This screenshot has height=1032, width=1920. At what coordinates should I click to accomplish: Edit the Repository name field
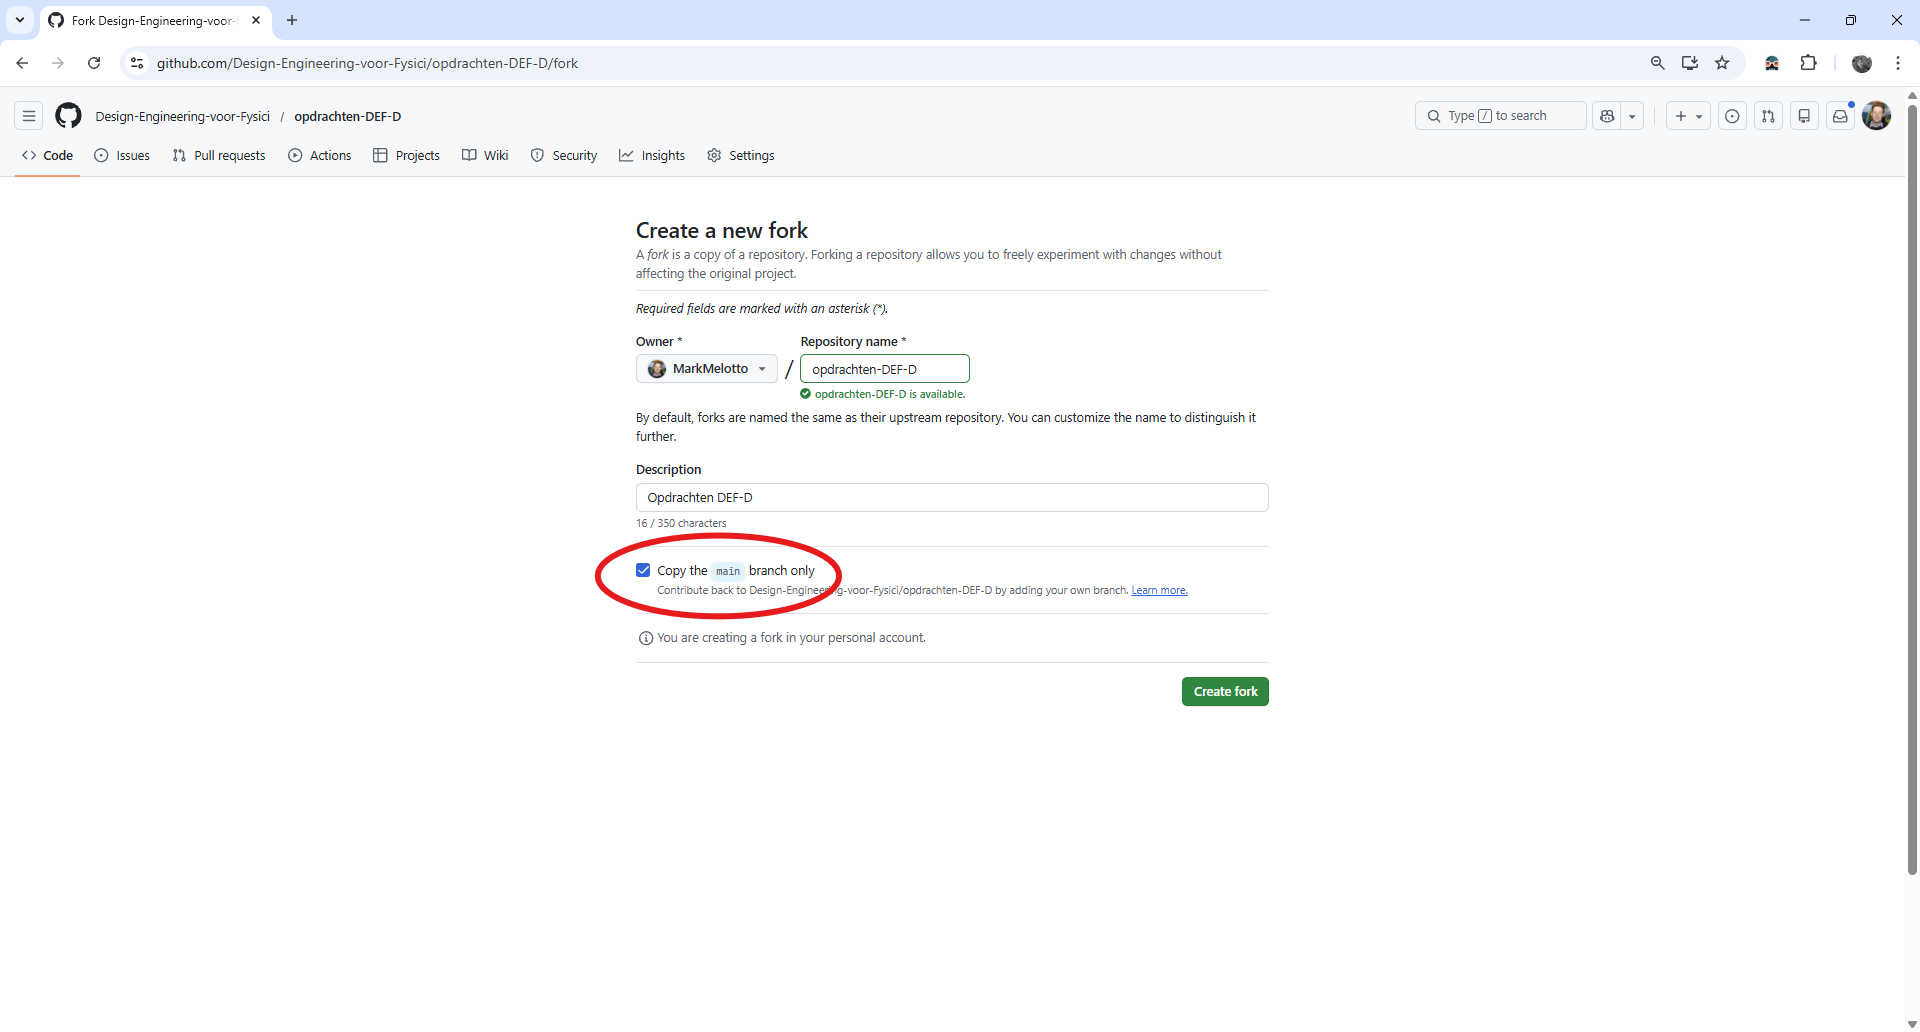pos(885,369)
